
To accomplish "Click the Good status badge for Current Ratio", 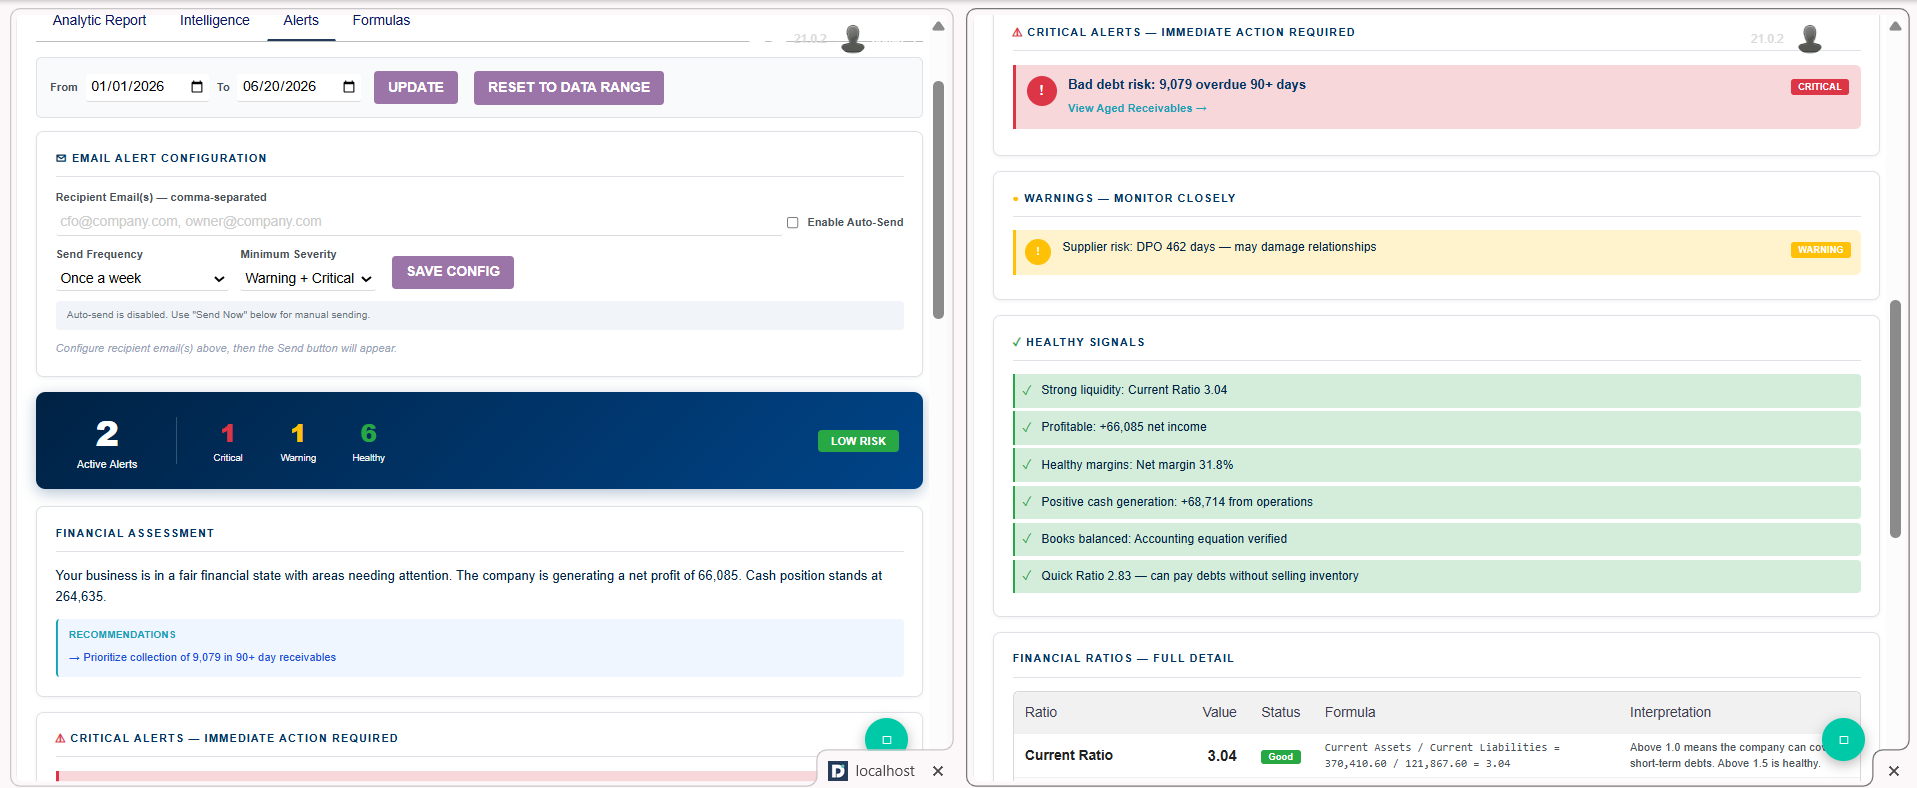I will click(x=1281, y=757).
